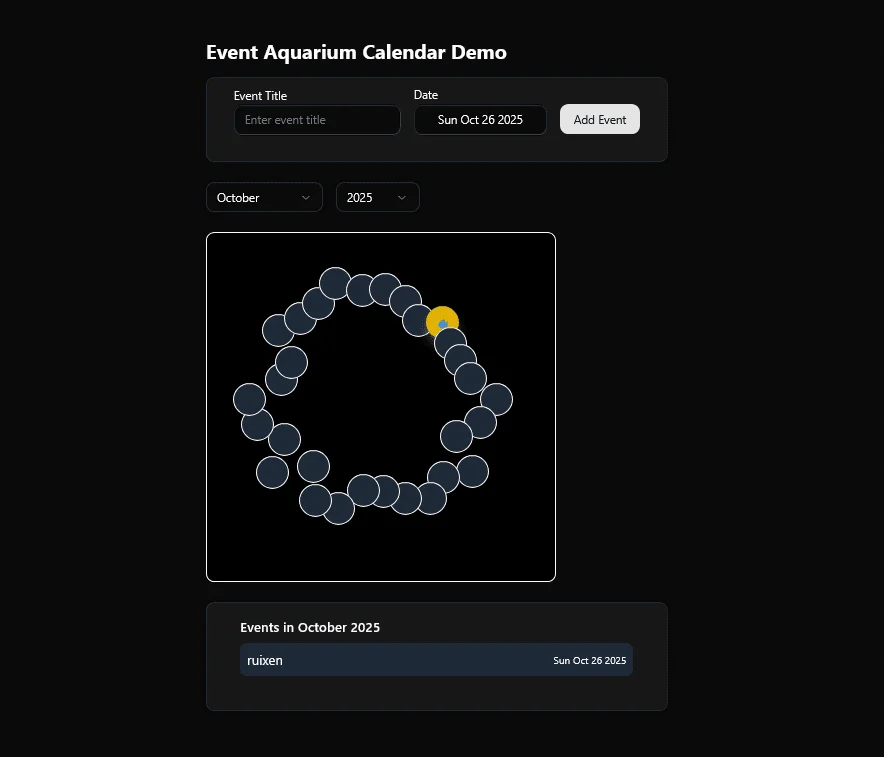The height and width of the screenshot is (757, 885).
Task: Click the chevron arrow in the October selector
Action: click(x=306, y=198)
